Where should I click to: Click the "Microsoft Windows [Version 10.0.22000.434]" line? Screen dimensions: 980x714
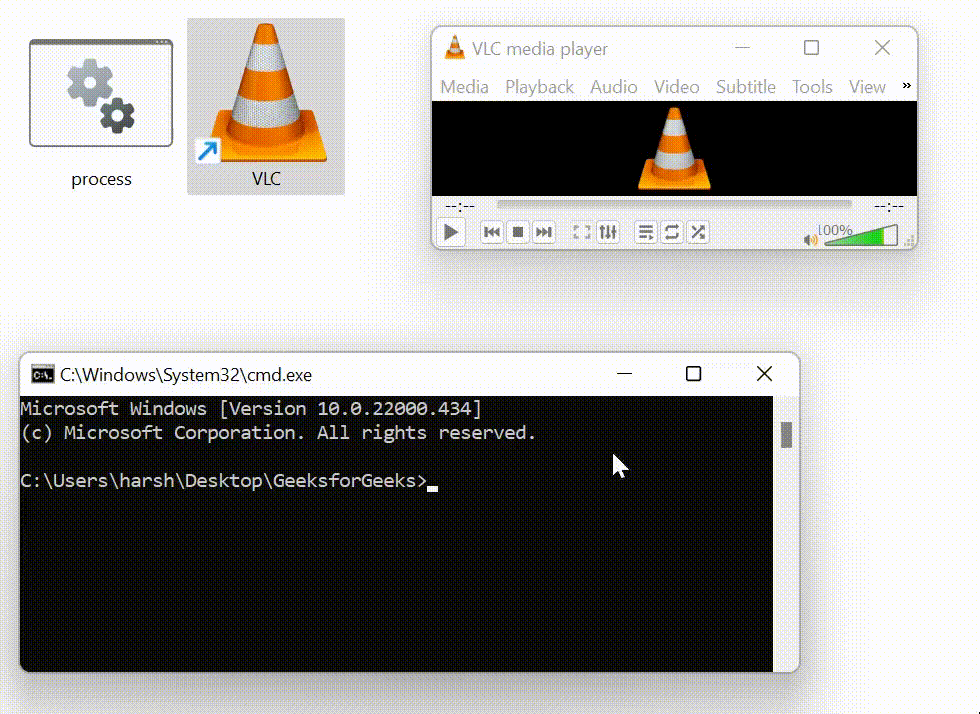click(251, 409)
